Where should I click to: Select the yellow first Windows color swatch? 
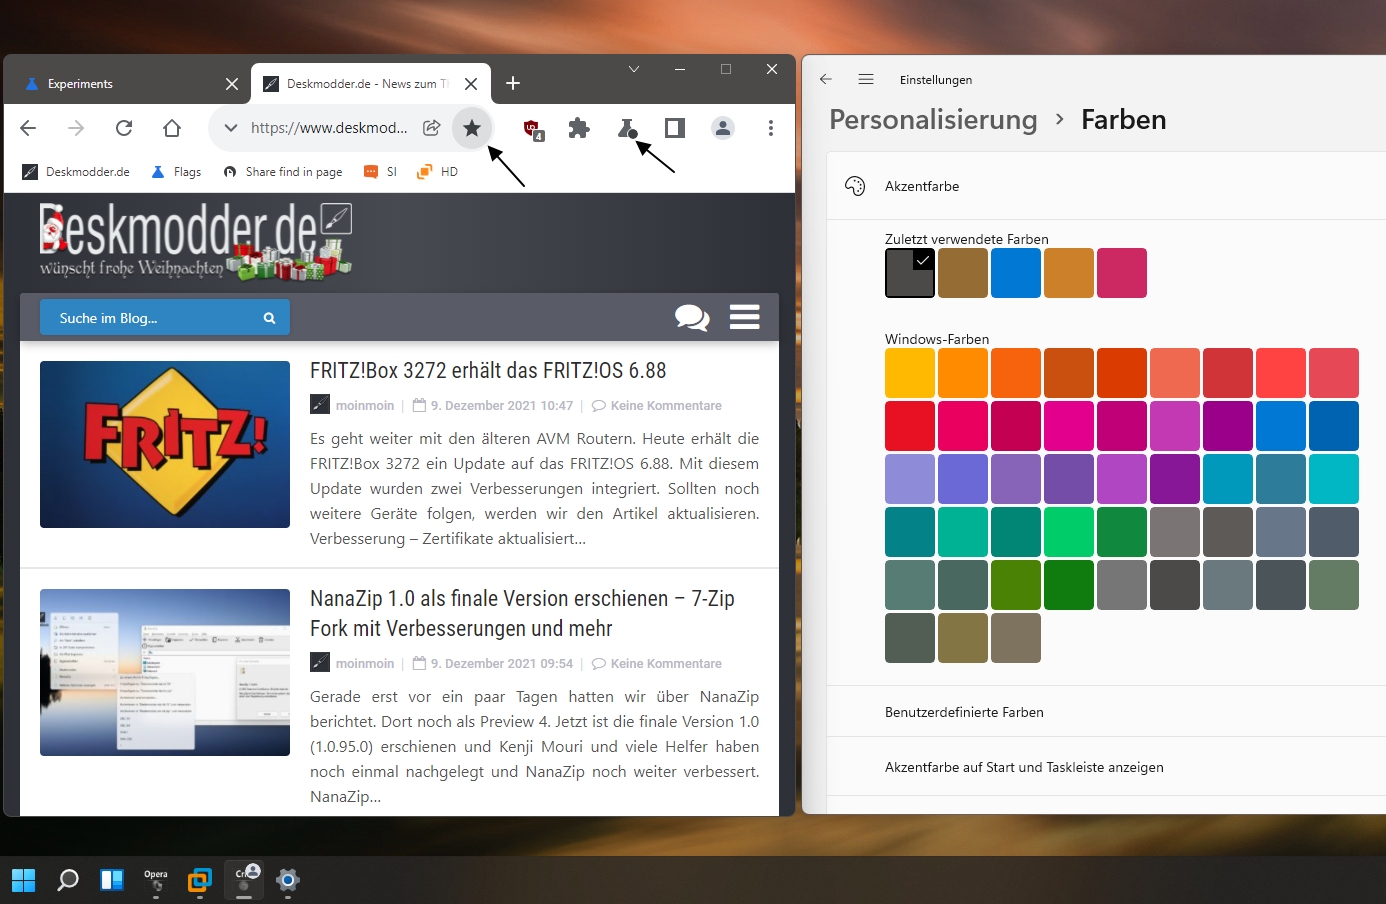pos(910,373)
